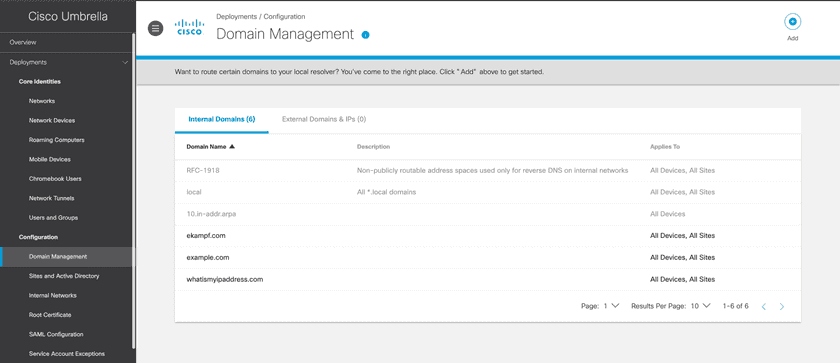Open the whatismyipaddress.com domain row
Image resolution: width=840 pixels, height=363 pixels.
488,279
